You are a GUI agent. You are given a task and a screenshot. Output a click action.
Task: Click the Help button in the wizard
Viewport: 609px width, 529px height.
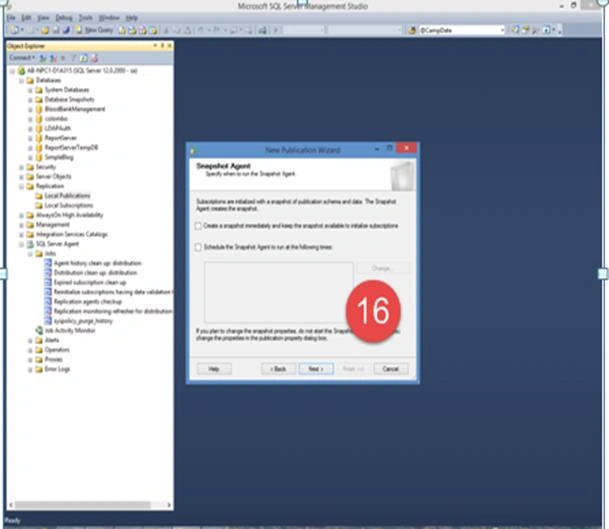click(214, 369)
